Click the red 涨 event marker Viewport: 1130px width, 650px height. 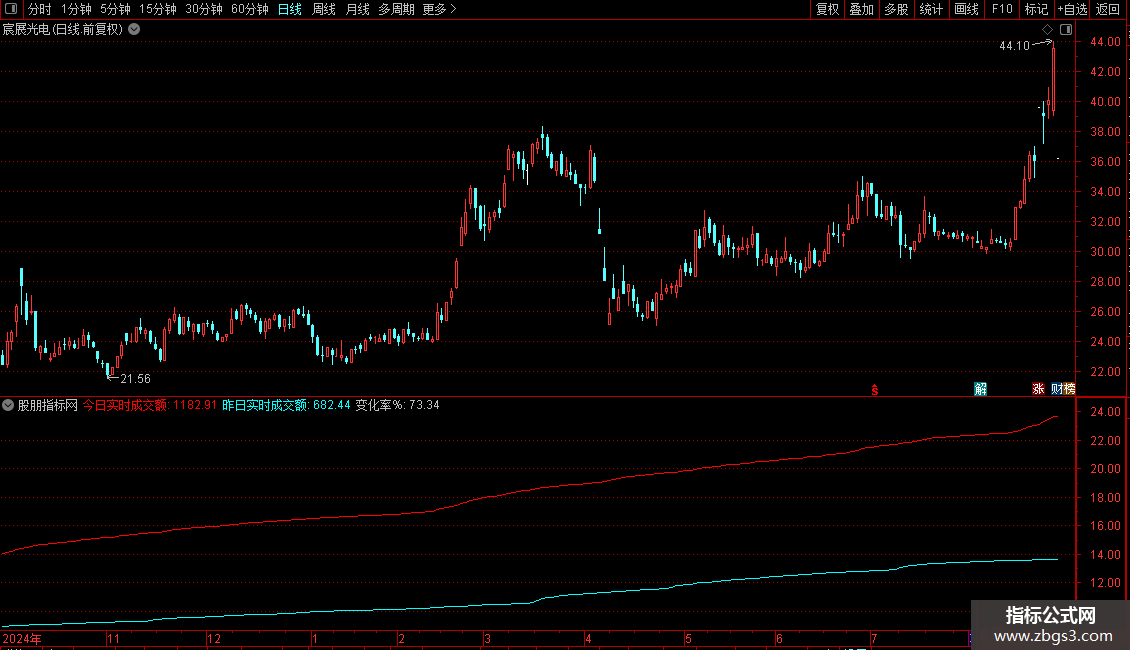pos(1038,389)
